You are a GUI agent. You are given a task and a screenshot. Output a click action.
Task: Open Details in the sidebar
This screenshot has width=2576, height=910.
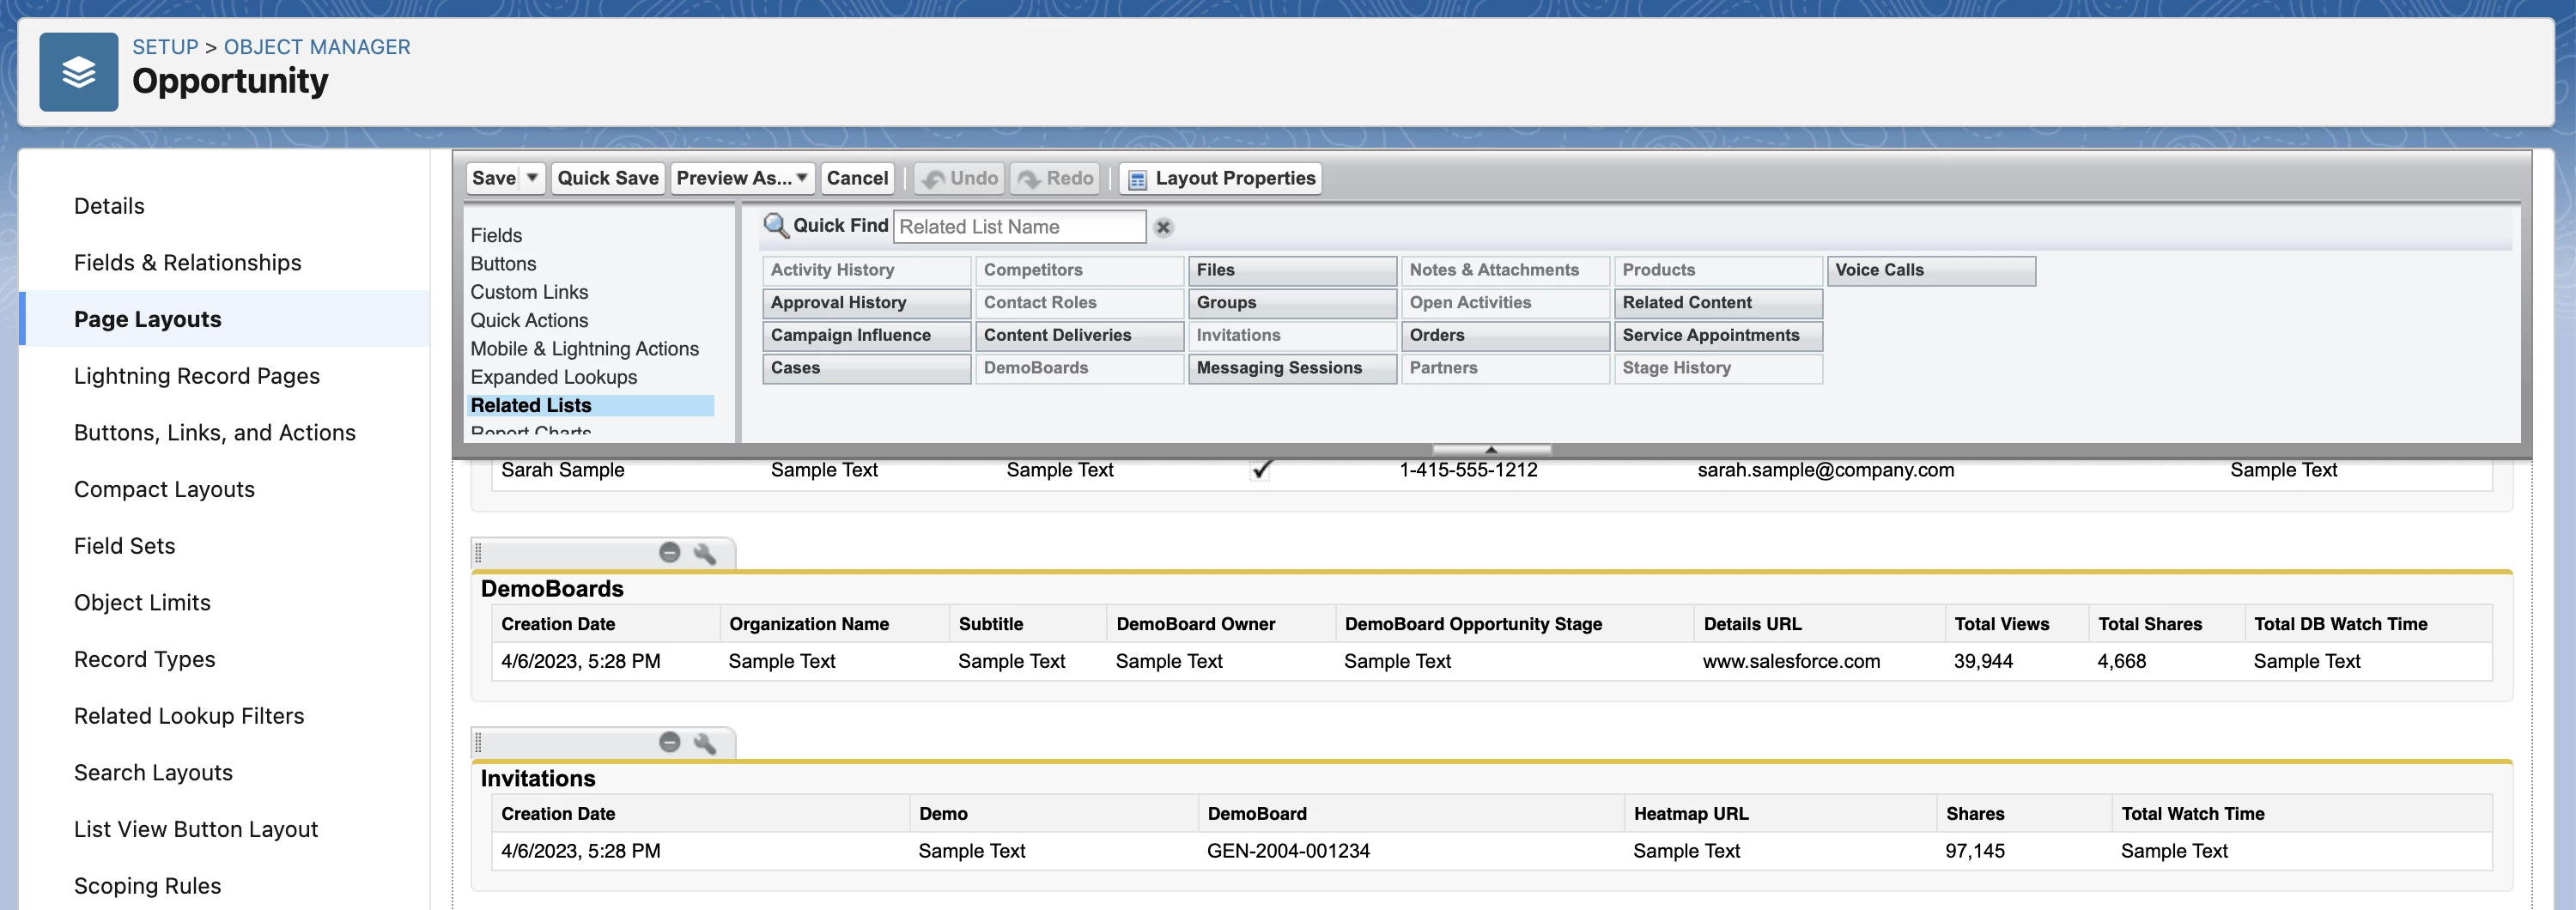pyautogui.click(x=109, y=206)
